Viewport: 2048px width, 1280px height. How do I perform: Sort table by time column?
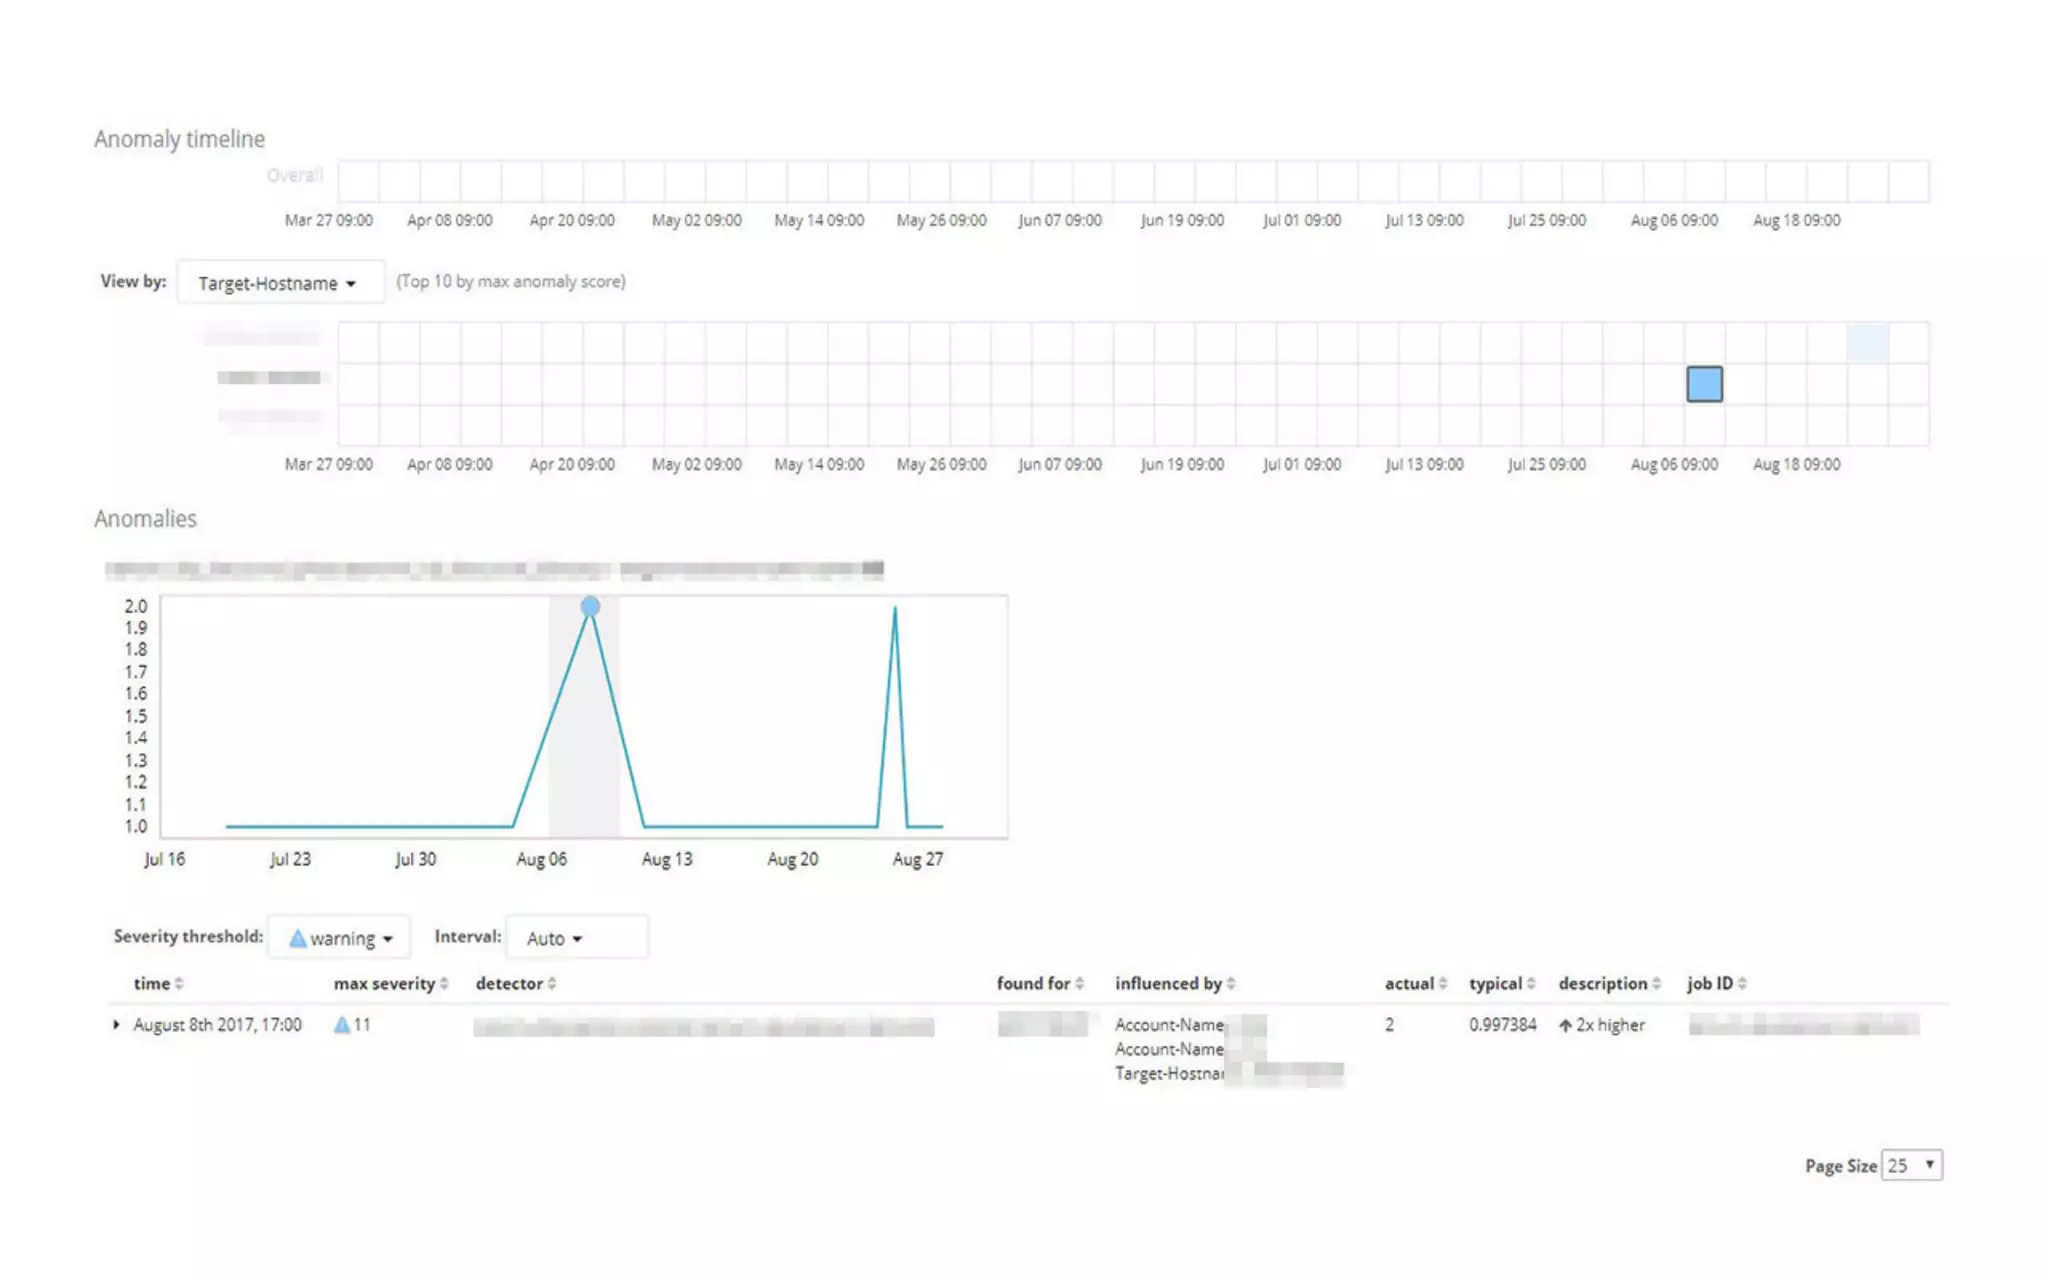coord(159,984)
